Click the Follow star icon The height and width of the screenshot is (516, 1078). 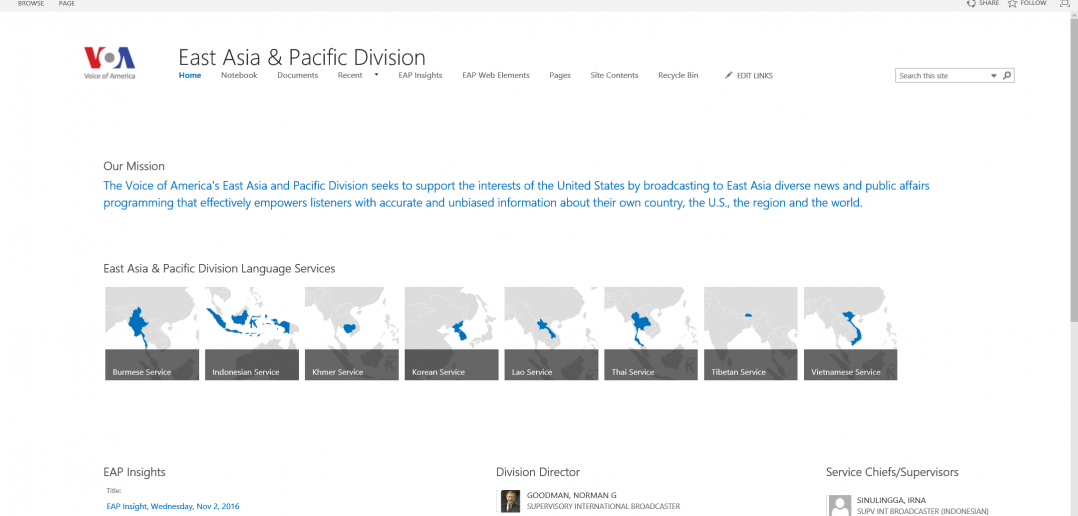1012,3
